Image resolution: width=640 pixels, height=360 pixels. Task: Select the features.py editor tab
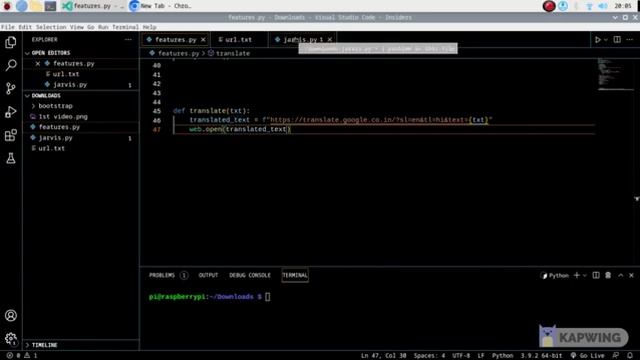[176, 40]
